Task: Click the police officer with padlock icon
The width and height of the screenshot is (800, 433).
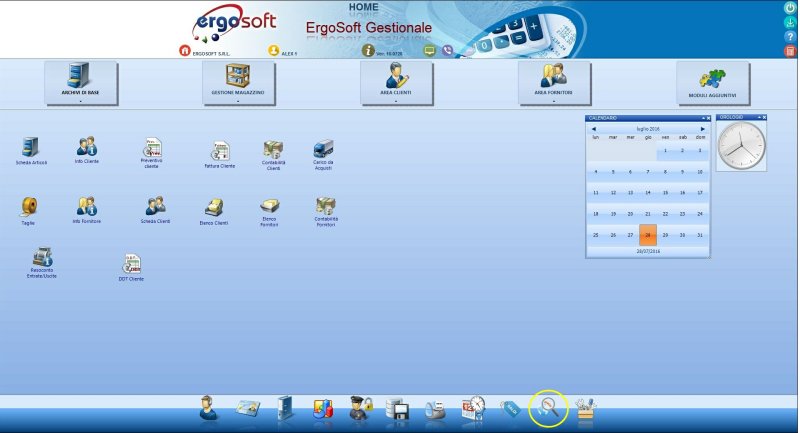Action: coord(361,408)
